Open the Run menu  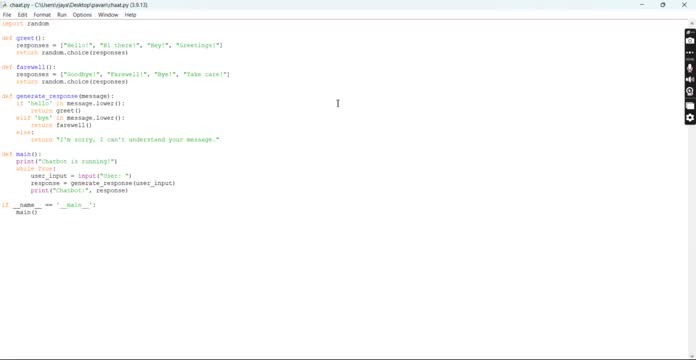[62, 15]
